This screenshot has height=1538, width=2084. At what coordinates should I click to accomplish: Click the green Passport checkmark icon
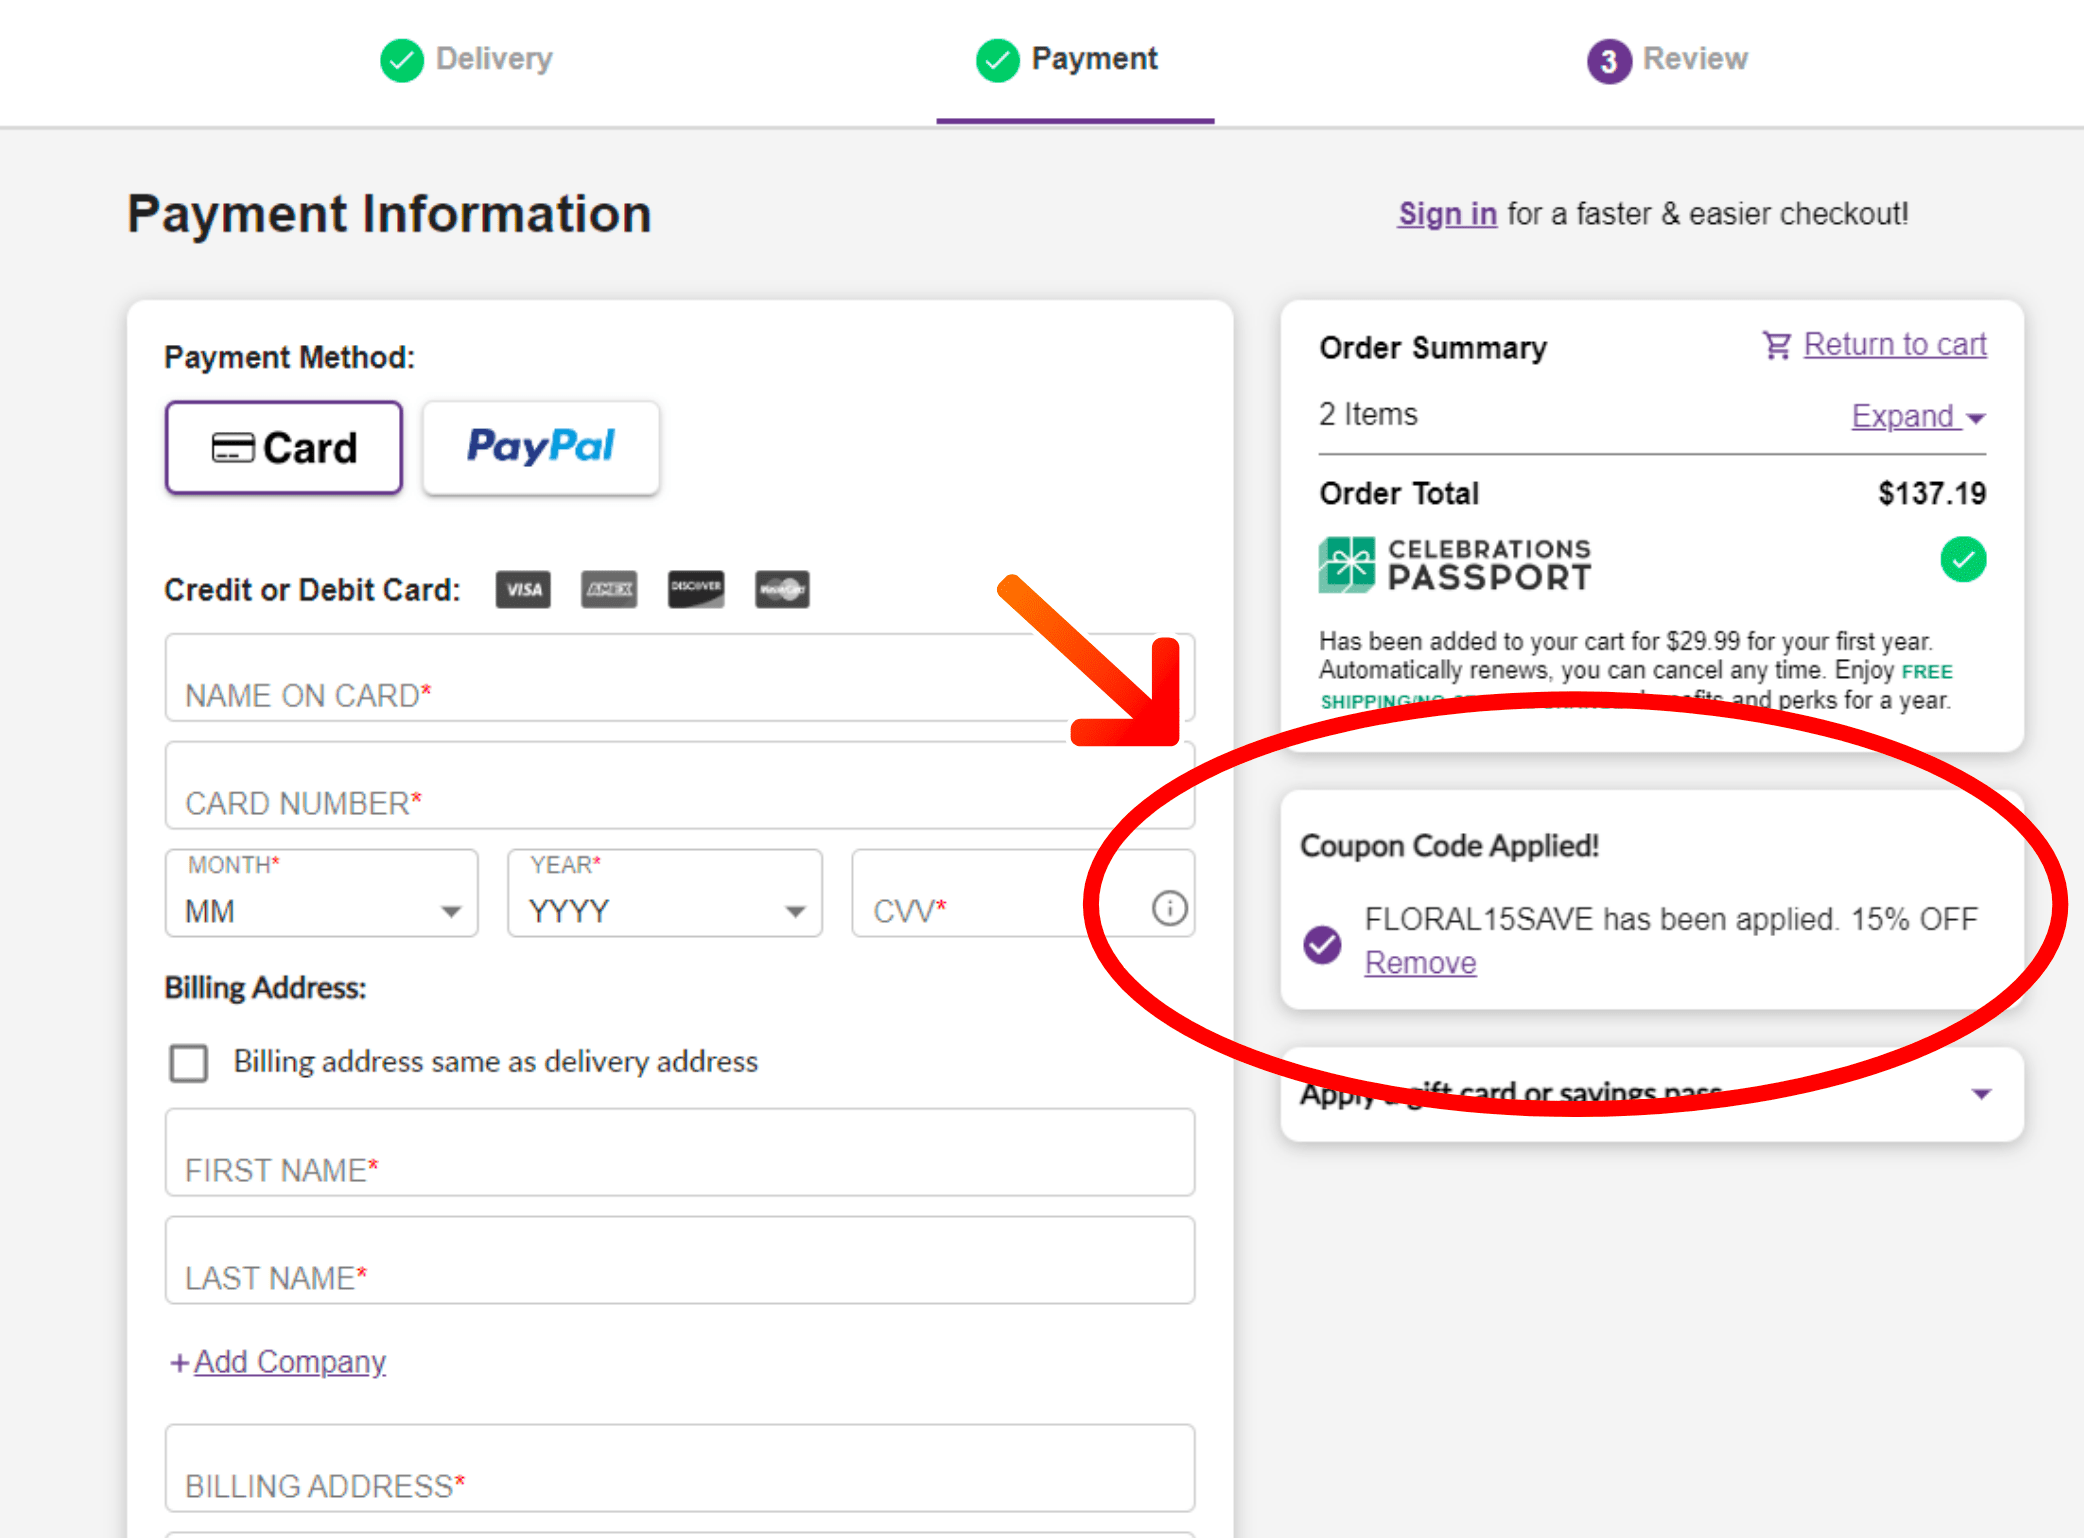(x=1963, y=559)
